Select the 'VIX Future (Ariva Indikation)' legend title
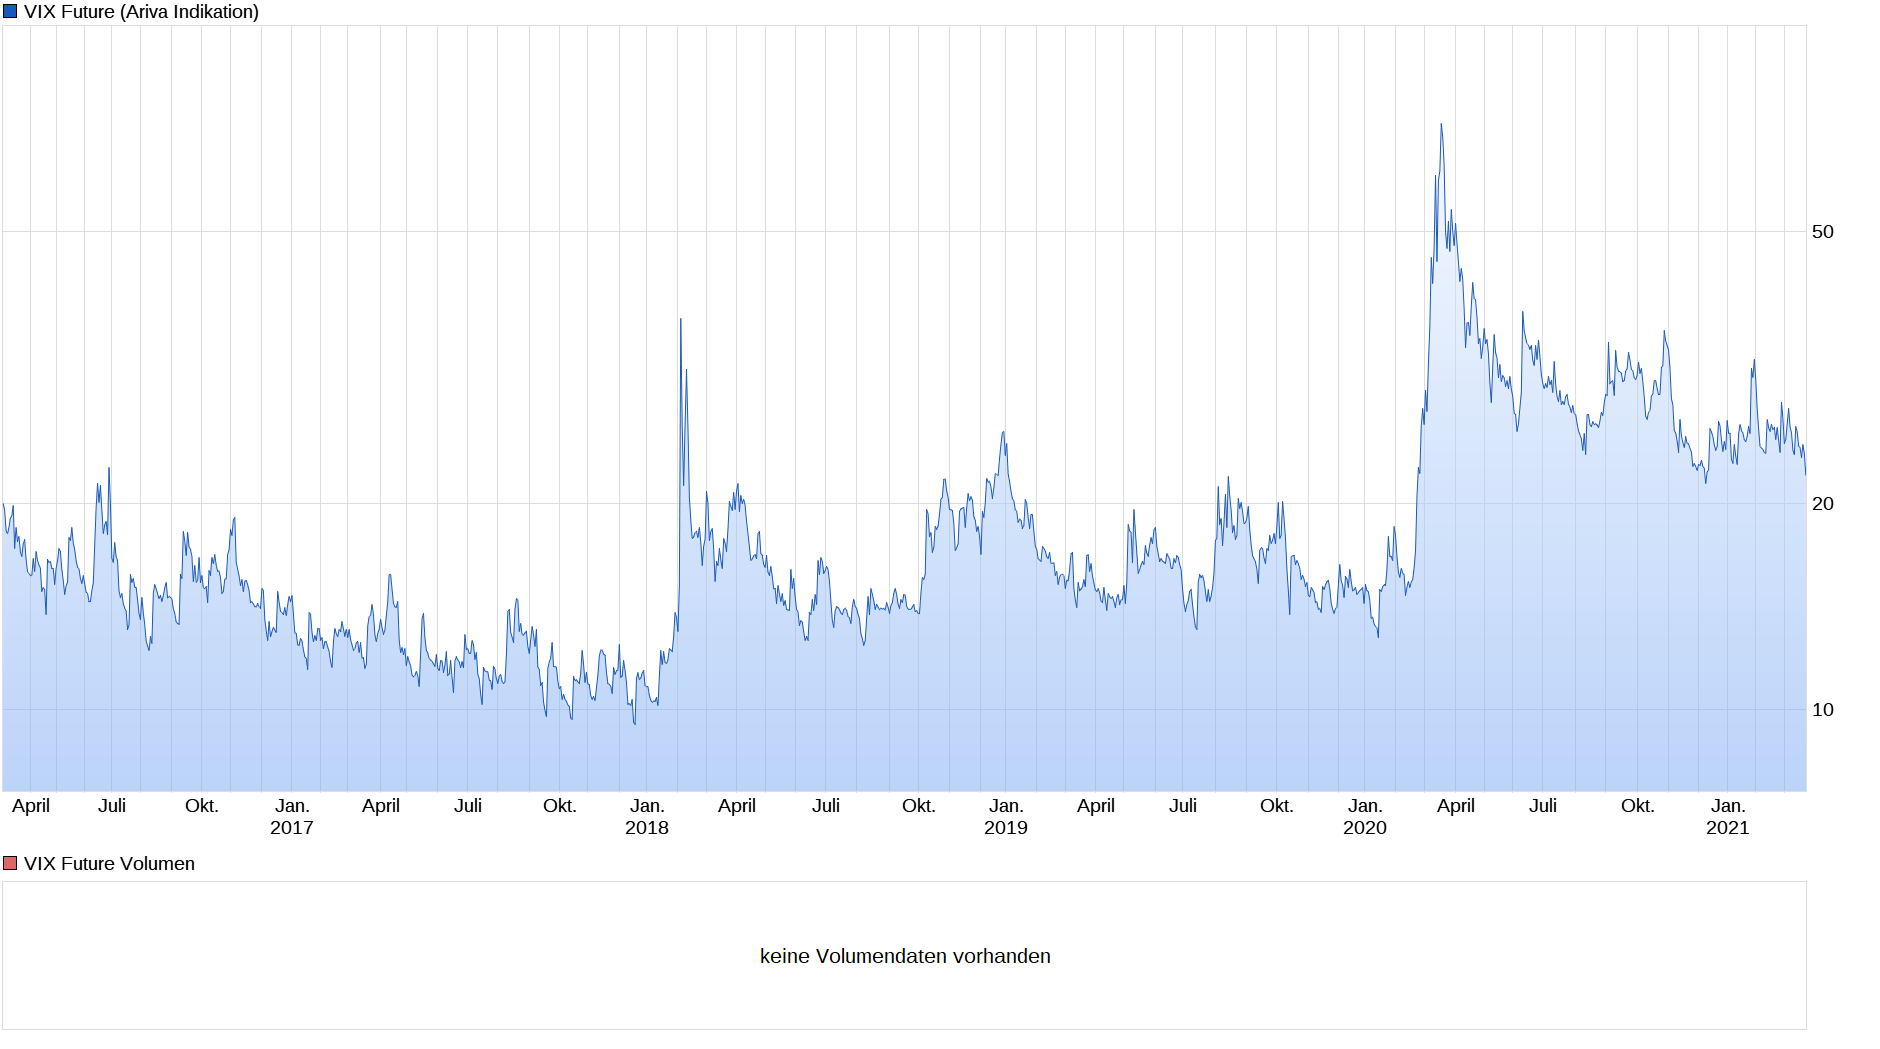The image size is (1880, 1049). point(141,12)
